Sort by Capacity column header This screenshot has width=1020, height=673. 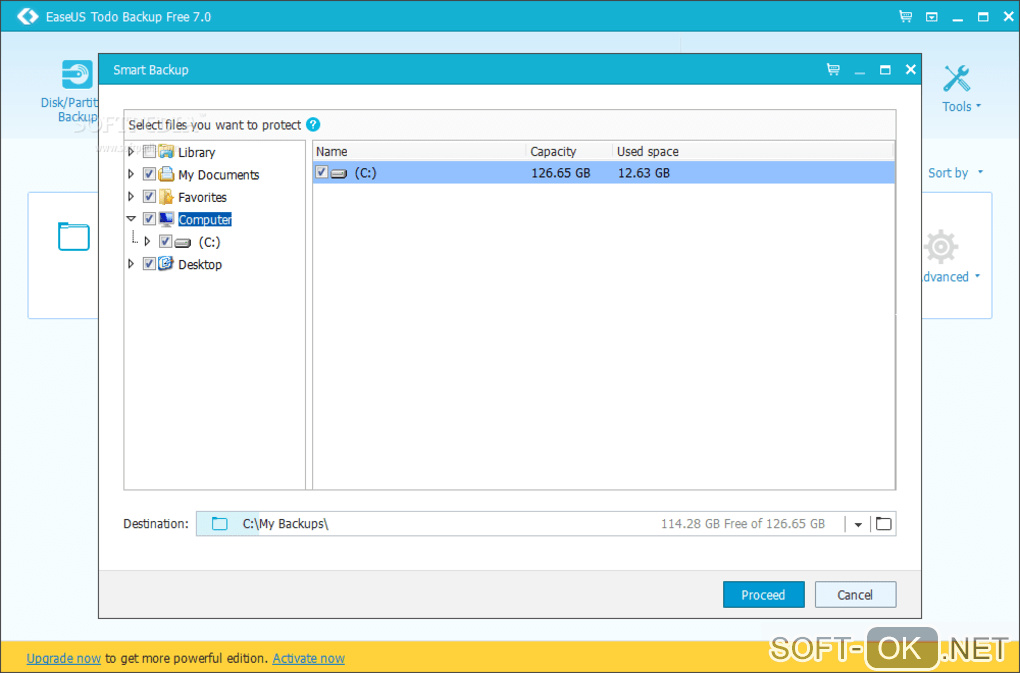point(569,152)
